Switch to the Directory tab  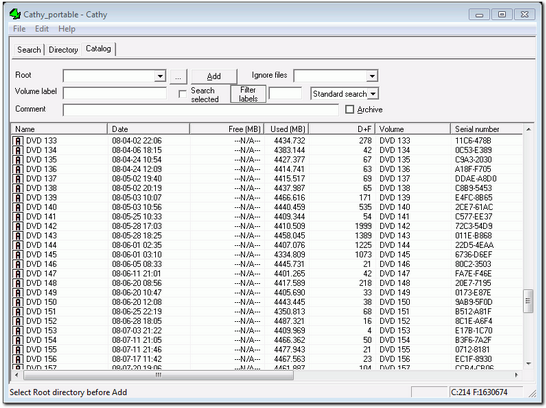click(63, 50)
